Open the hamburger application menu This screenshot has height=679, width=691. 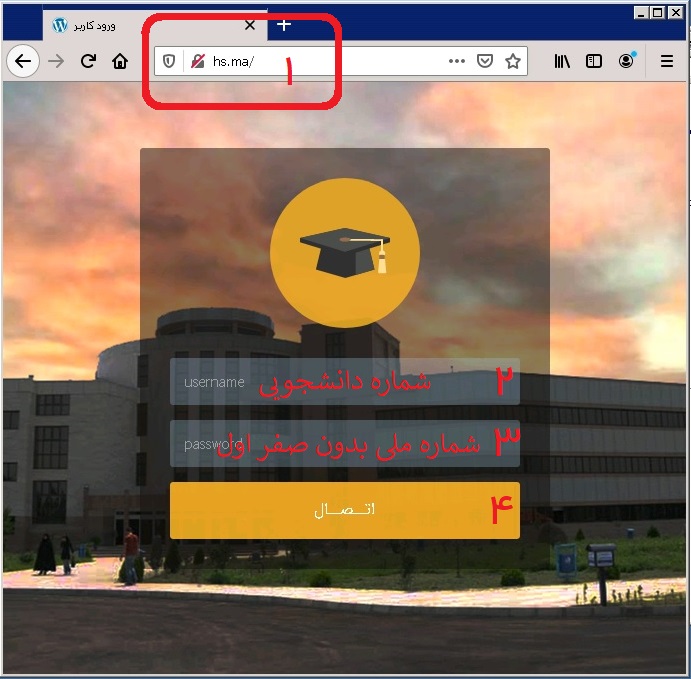point(667,61)
